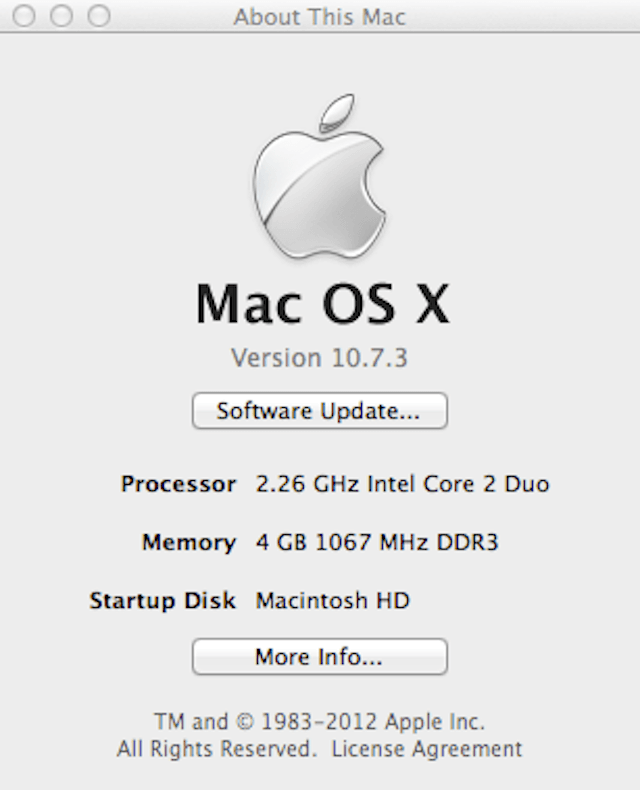This screenshot has width=640, height=790.
Task: Click the Mac OS X heading
Action: coord(322,304)
